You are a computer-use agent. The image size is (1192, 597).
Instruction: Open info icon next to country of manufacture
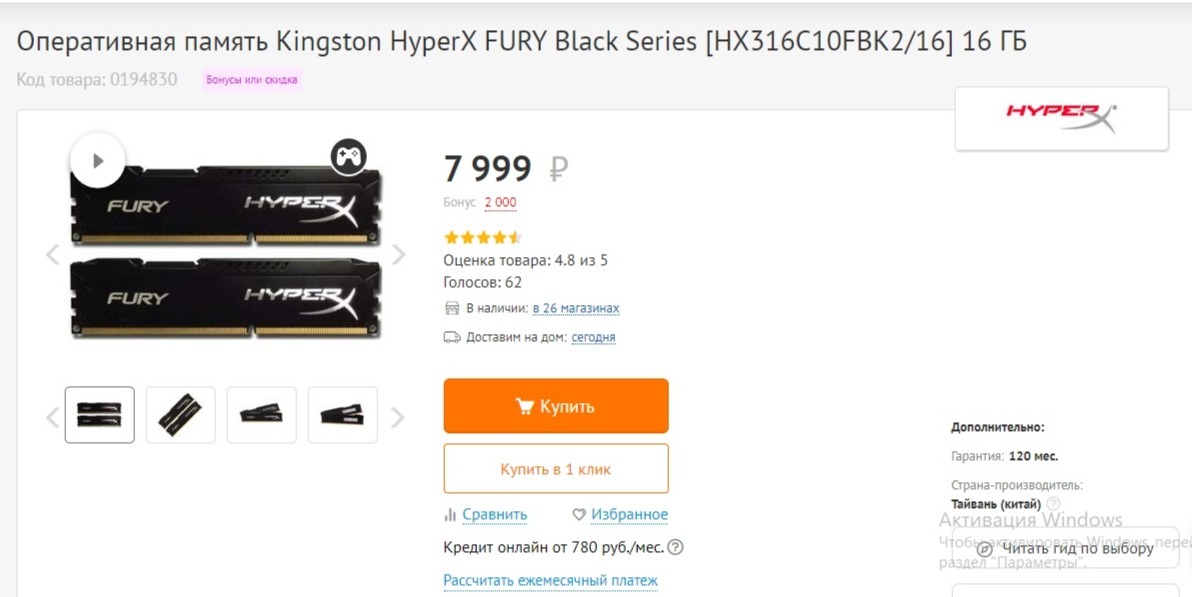1053,504
